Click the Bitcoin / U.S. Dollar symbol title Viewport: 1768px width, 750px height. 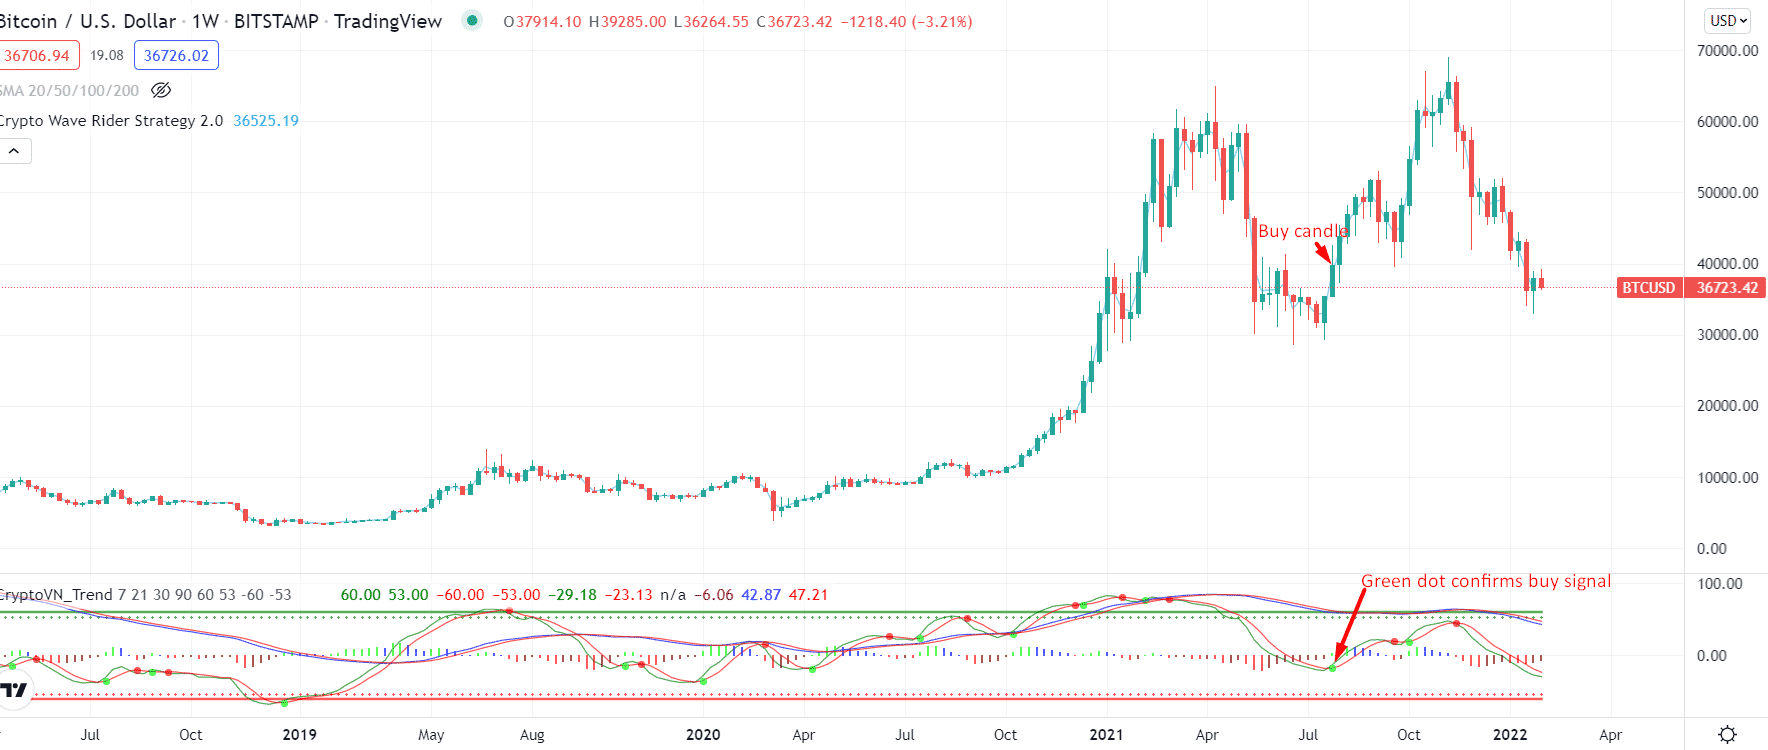tap(88, 21)
